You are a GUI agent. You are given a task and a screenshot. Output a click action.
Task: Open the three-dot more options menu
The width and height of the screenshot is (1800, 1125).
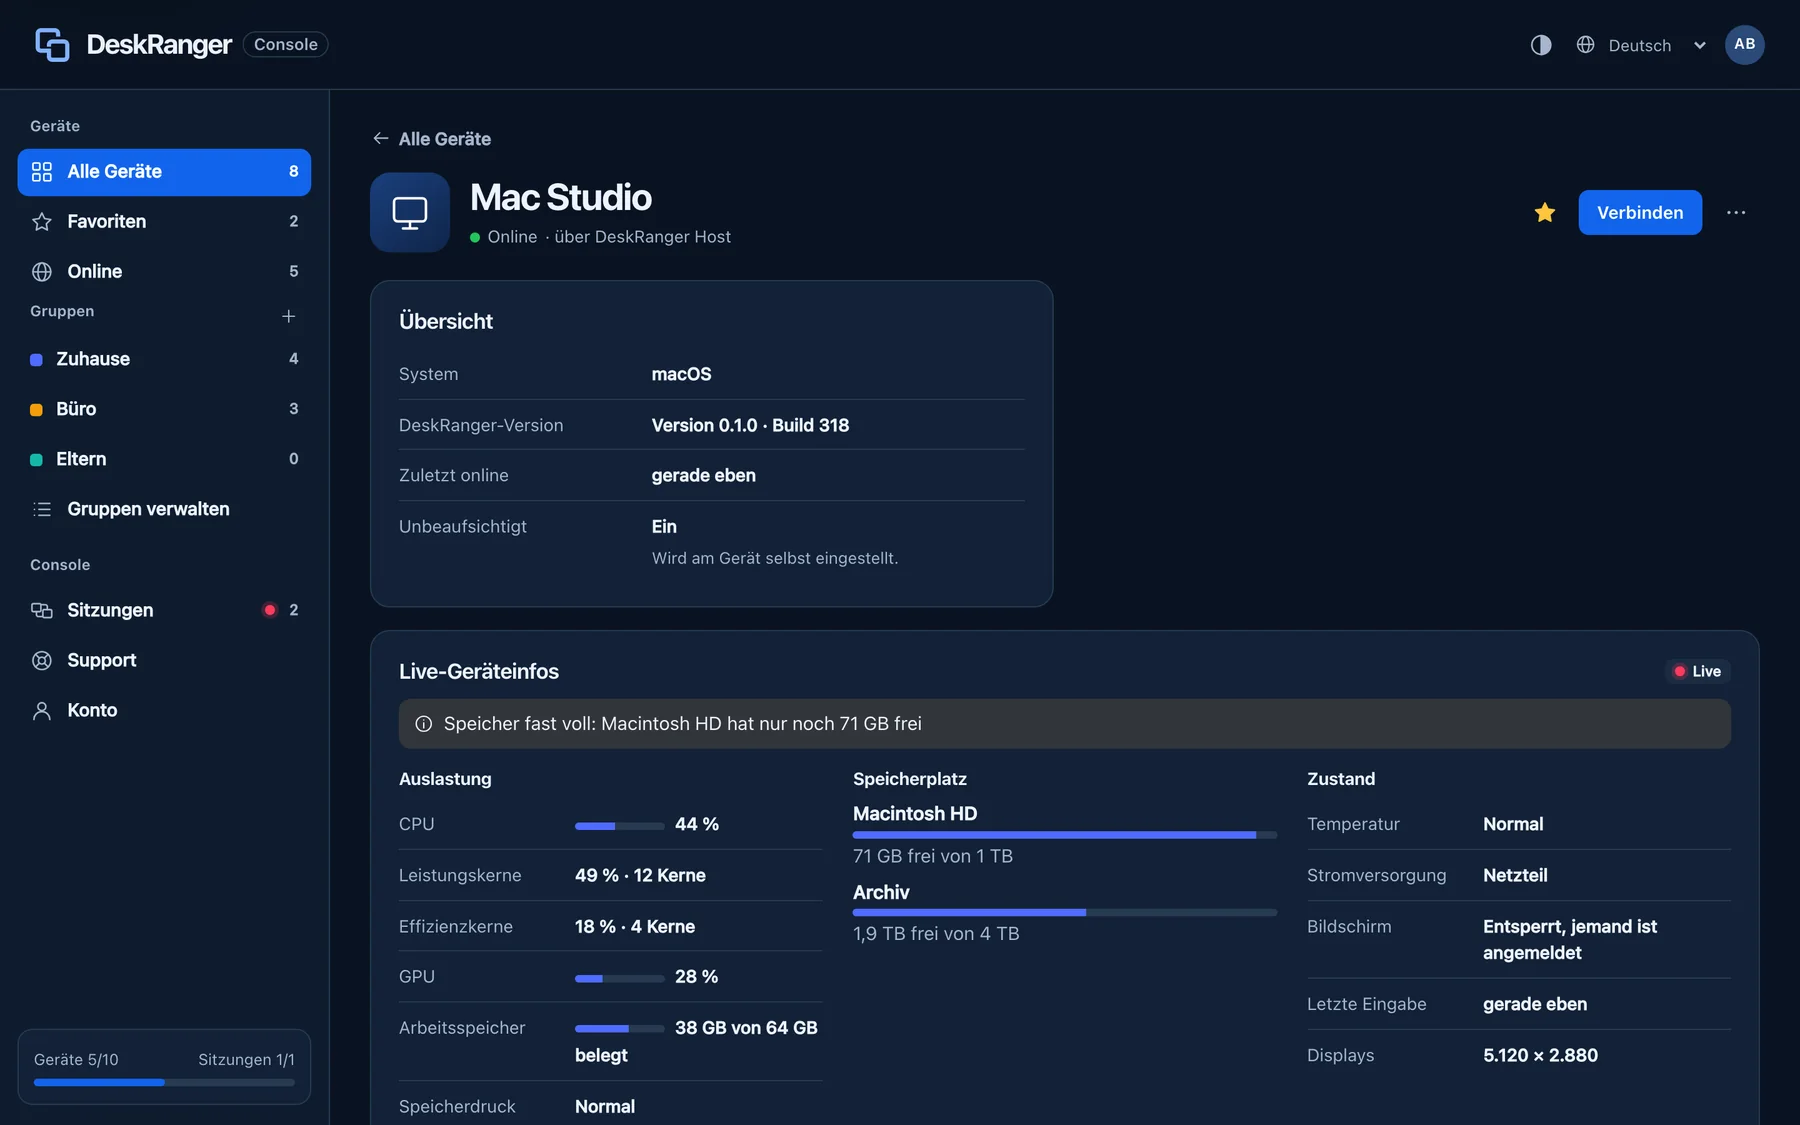click(x=1736, y=212)
